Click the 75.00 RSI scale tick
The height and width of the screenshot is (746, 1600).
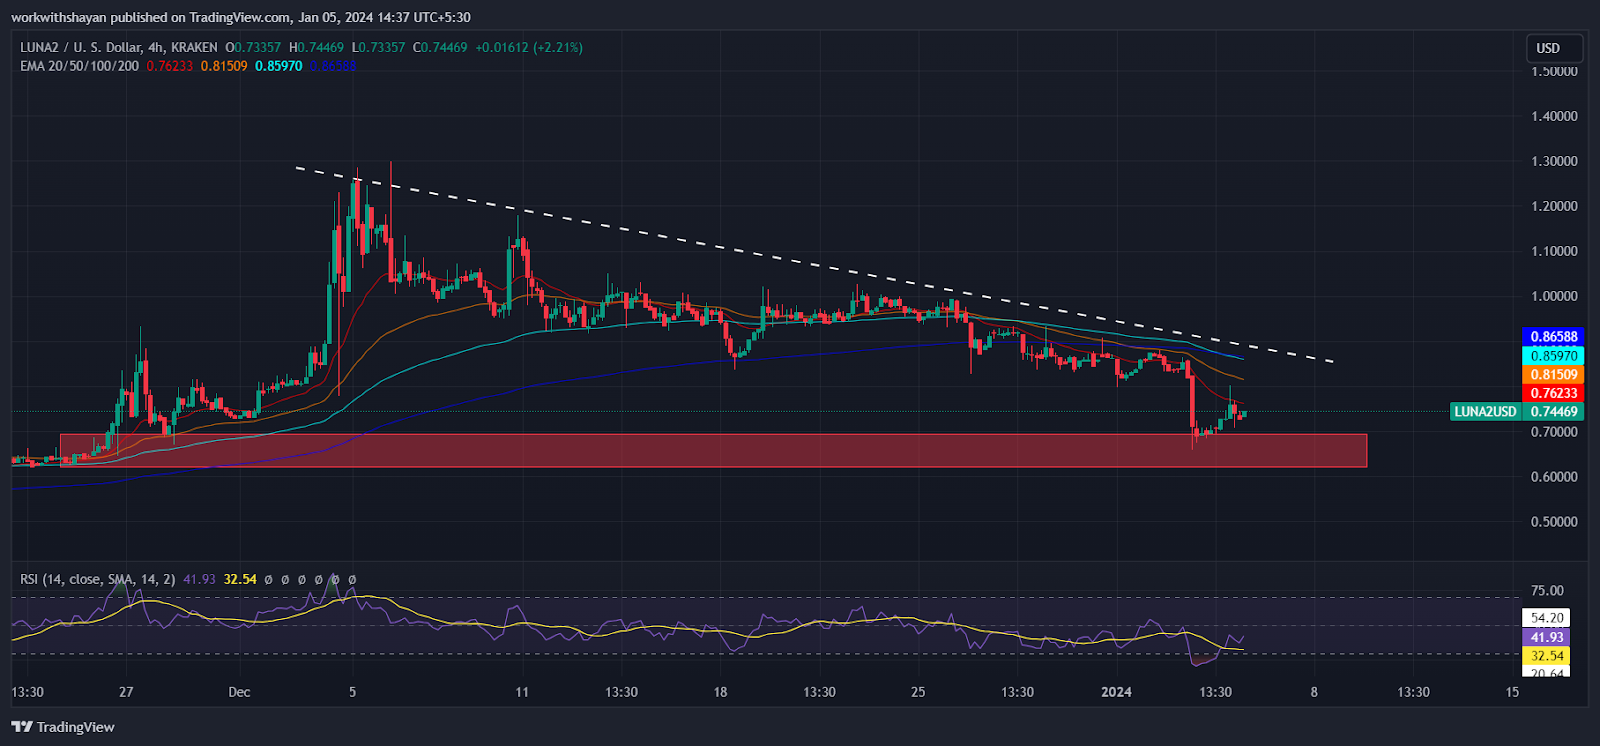(x=1547, y=591)
